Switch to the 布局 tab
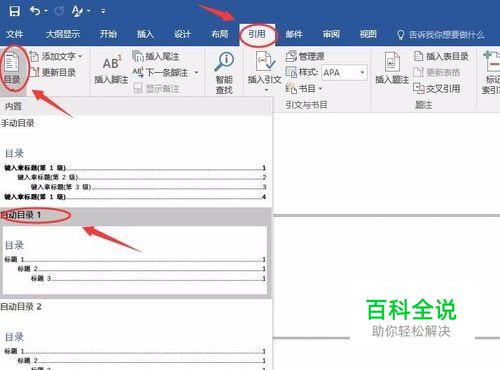This screenshot has width=500, height=370. [x=220, y=34]
